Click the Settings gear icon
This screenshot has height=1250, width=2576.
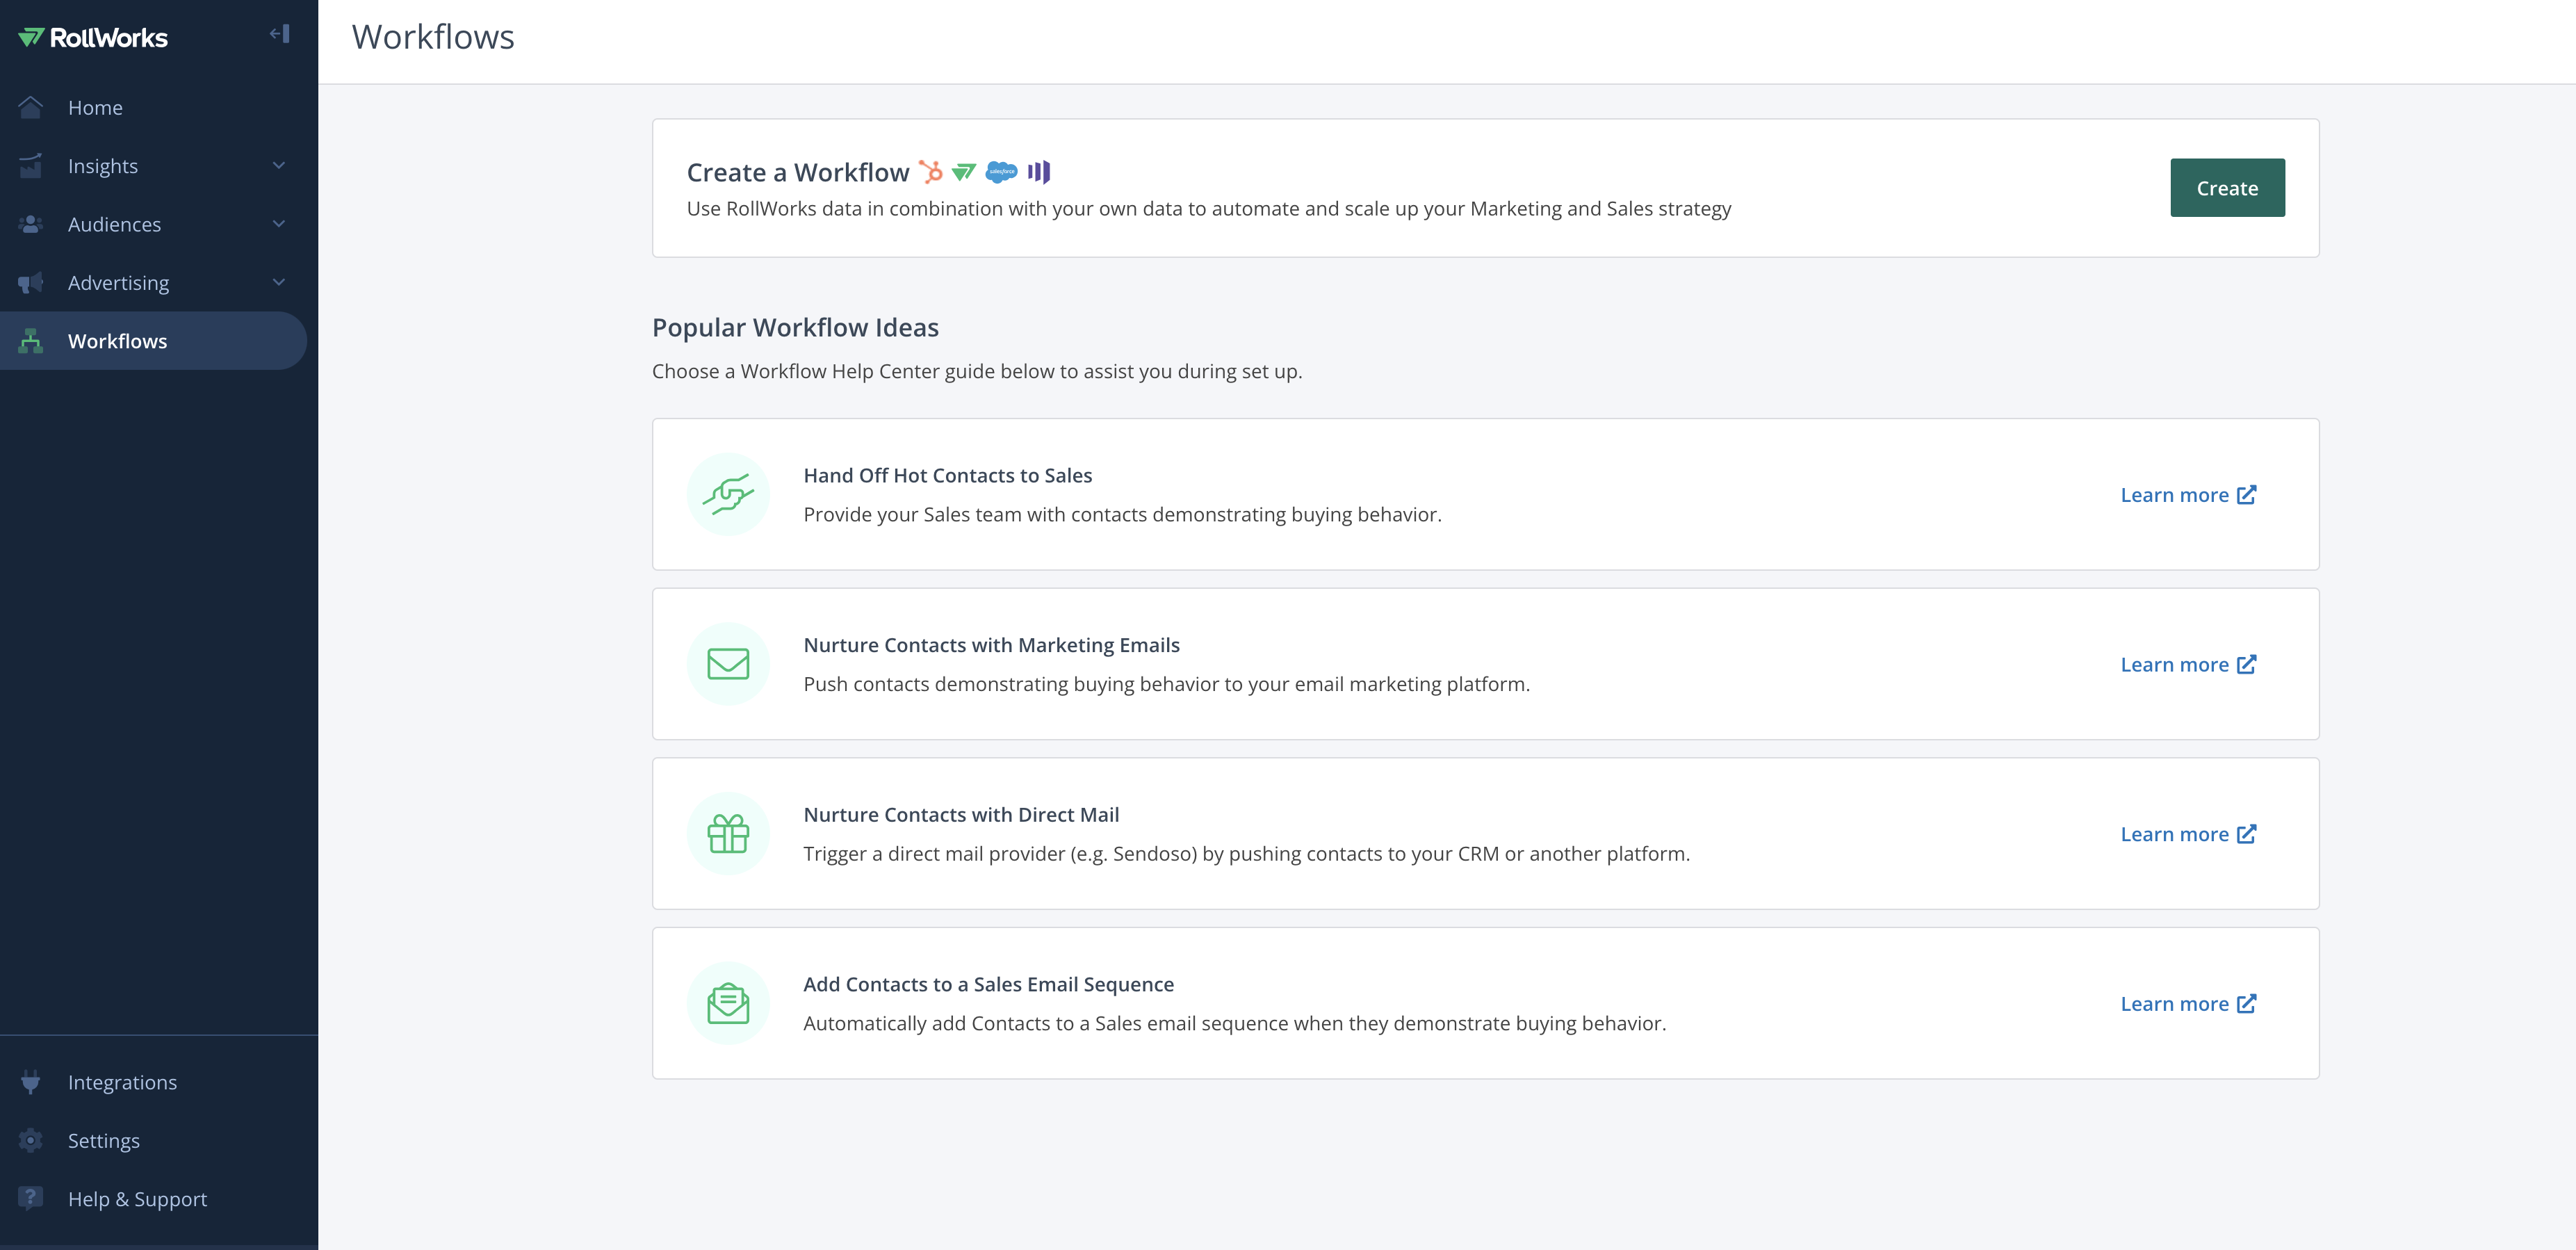31,1140
